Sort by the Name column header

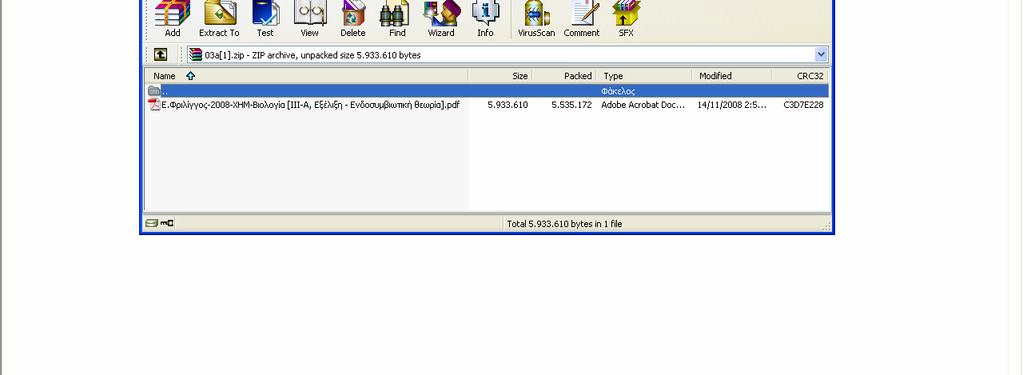(x=307, y=76)
